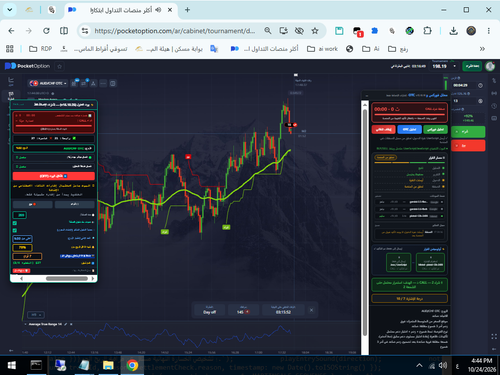500x375 pixels.
Task: Collapse the Average True Range indicator pane
Action: [x=25, y=324]
